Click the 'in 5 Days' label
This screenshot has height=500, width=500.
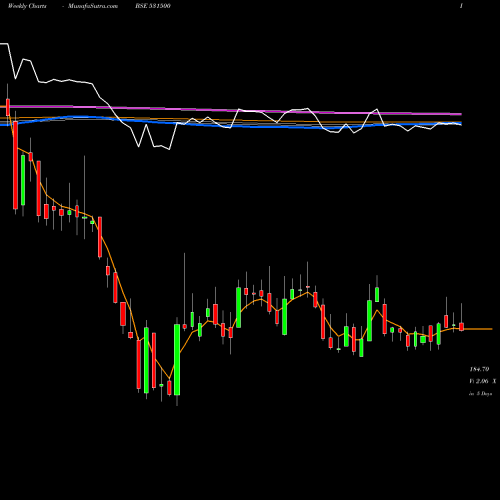tap(480, 394)
